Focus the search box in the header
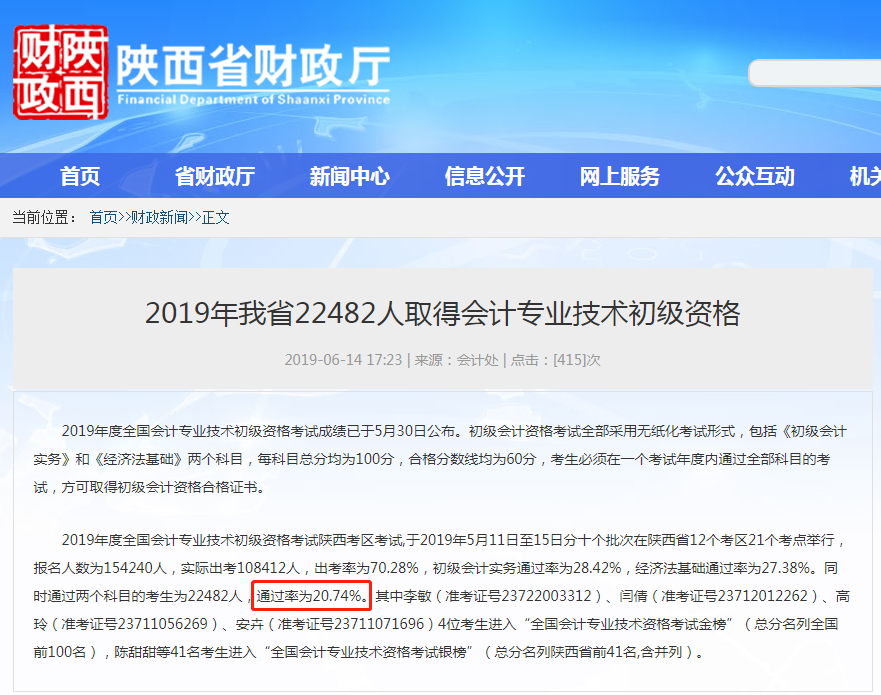This screenshot has height=695, width=881. pyautogui.click(x=815, y=73)
